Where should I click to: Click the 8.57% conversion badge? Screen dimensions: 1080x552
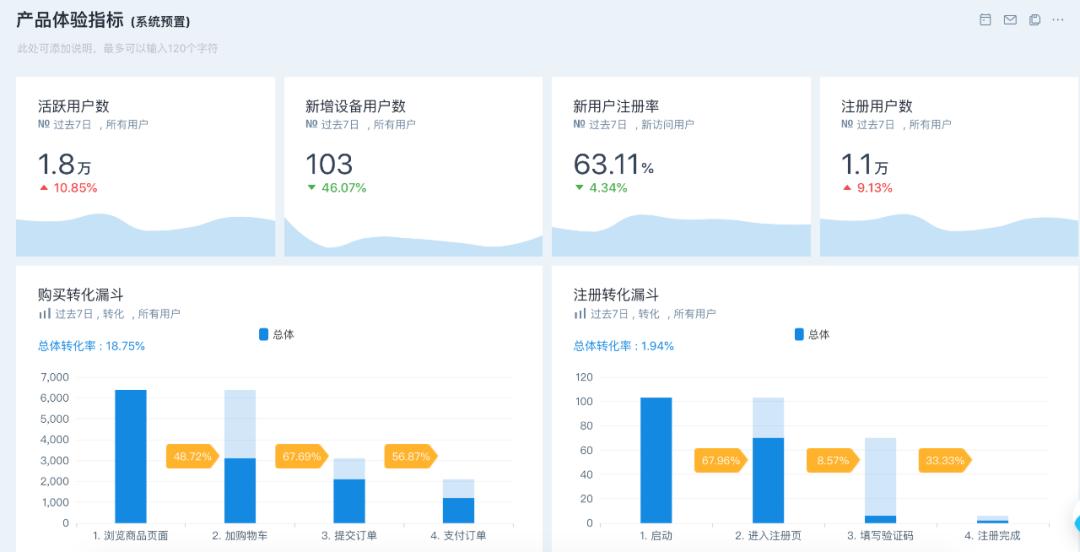click(833, 460)
